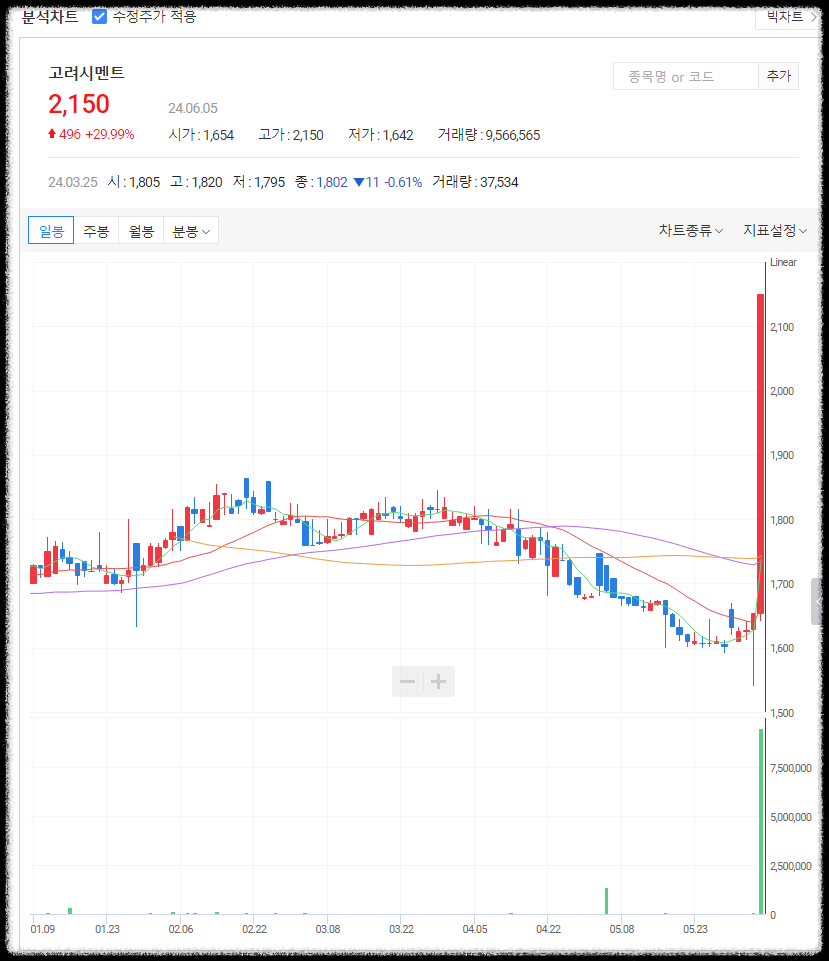Click the 추가 button

coord(779,76)
